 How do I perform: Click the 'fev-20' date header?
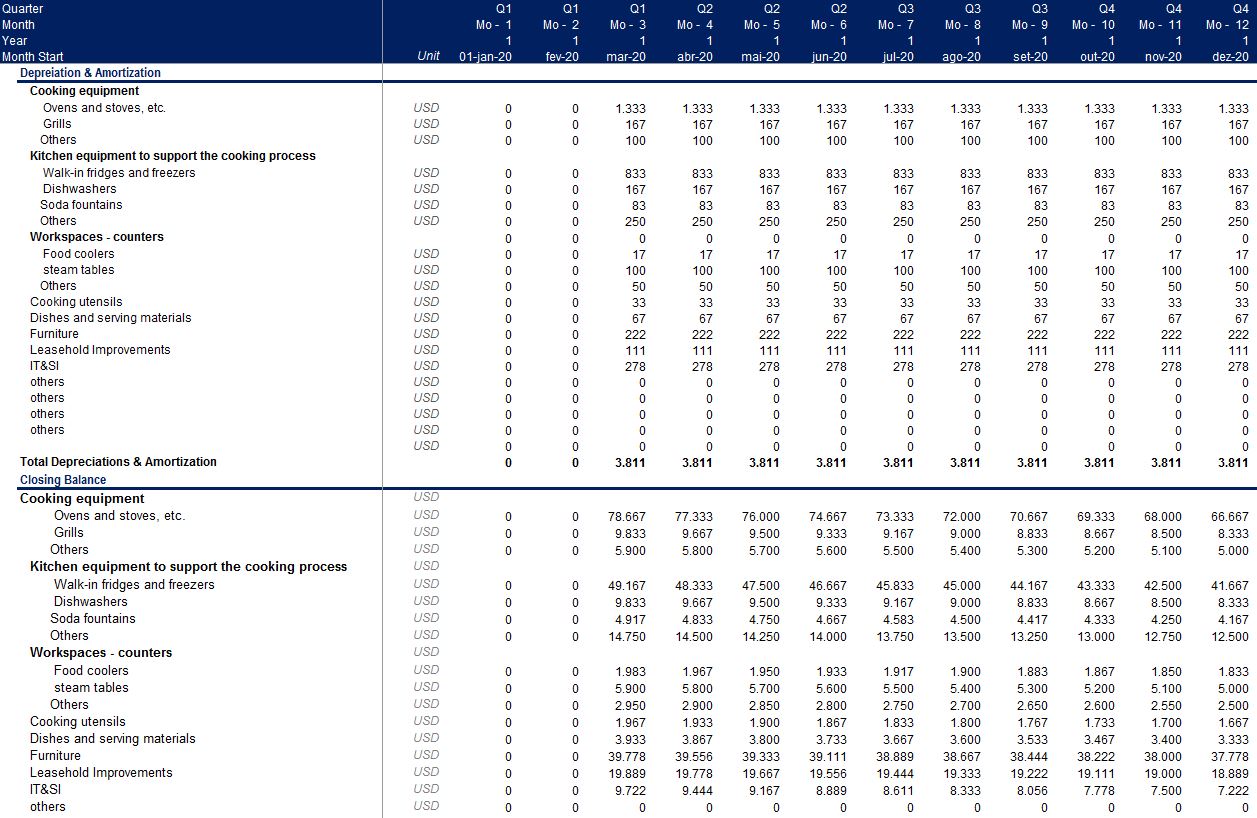562,56
